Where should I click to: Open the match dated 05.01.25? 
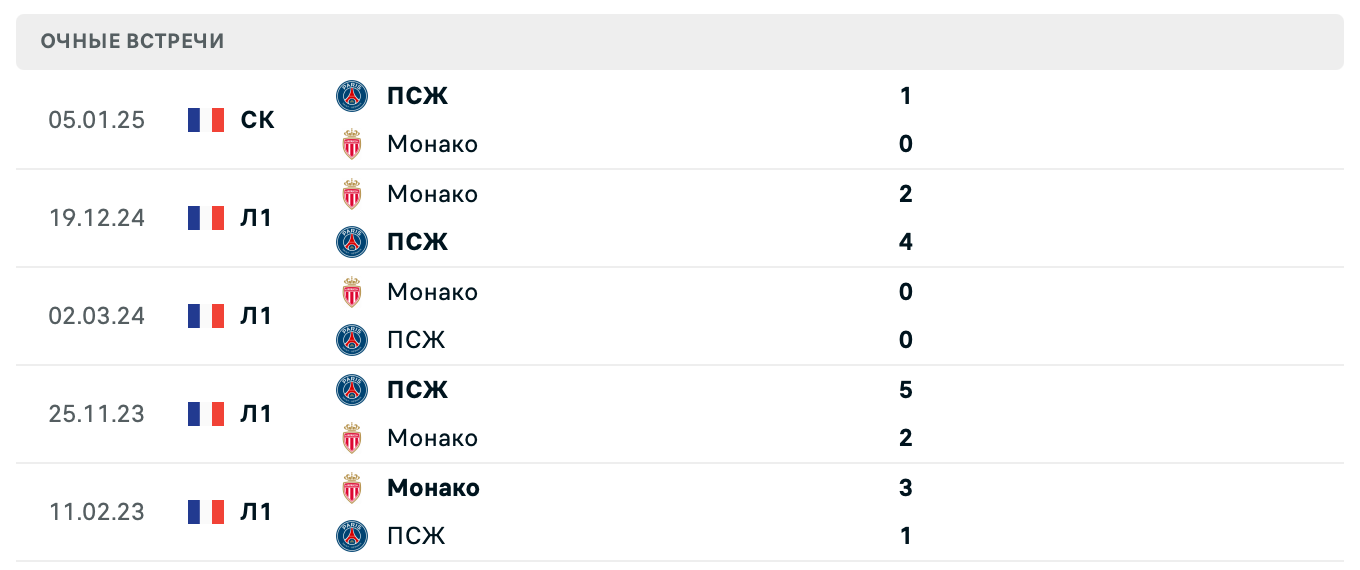(97, 120)
